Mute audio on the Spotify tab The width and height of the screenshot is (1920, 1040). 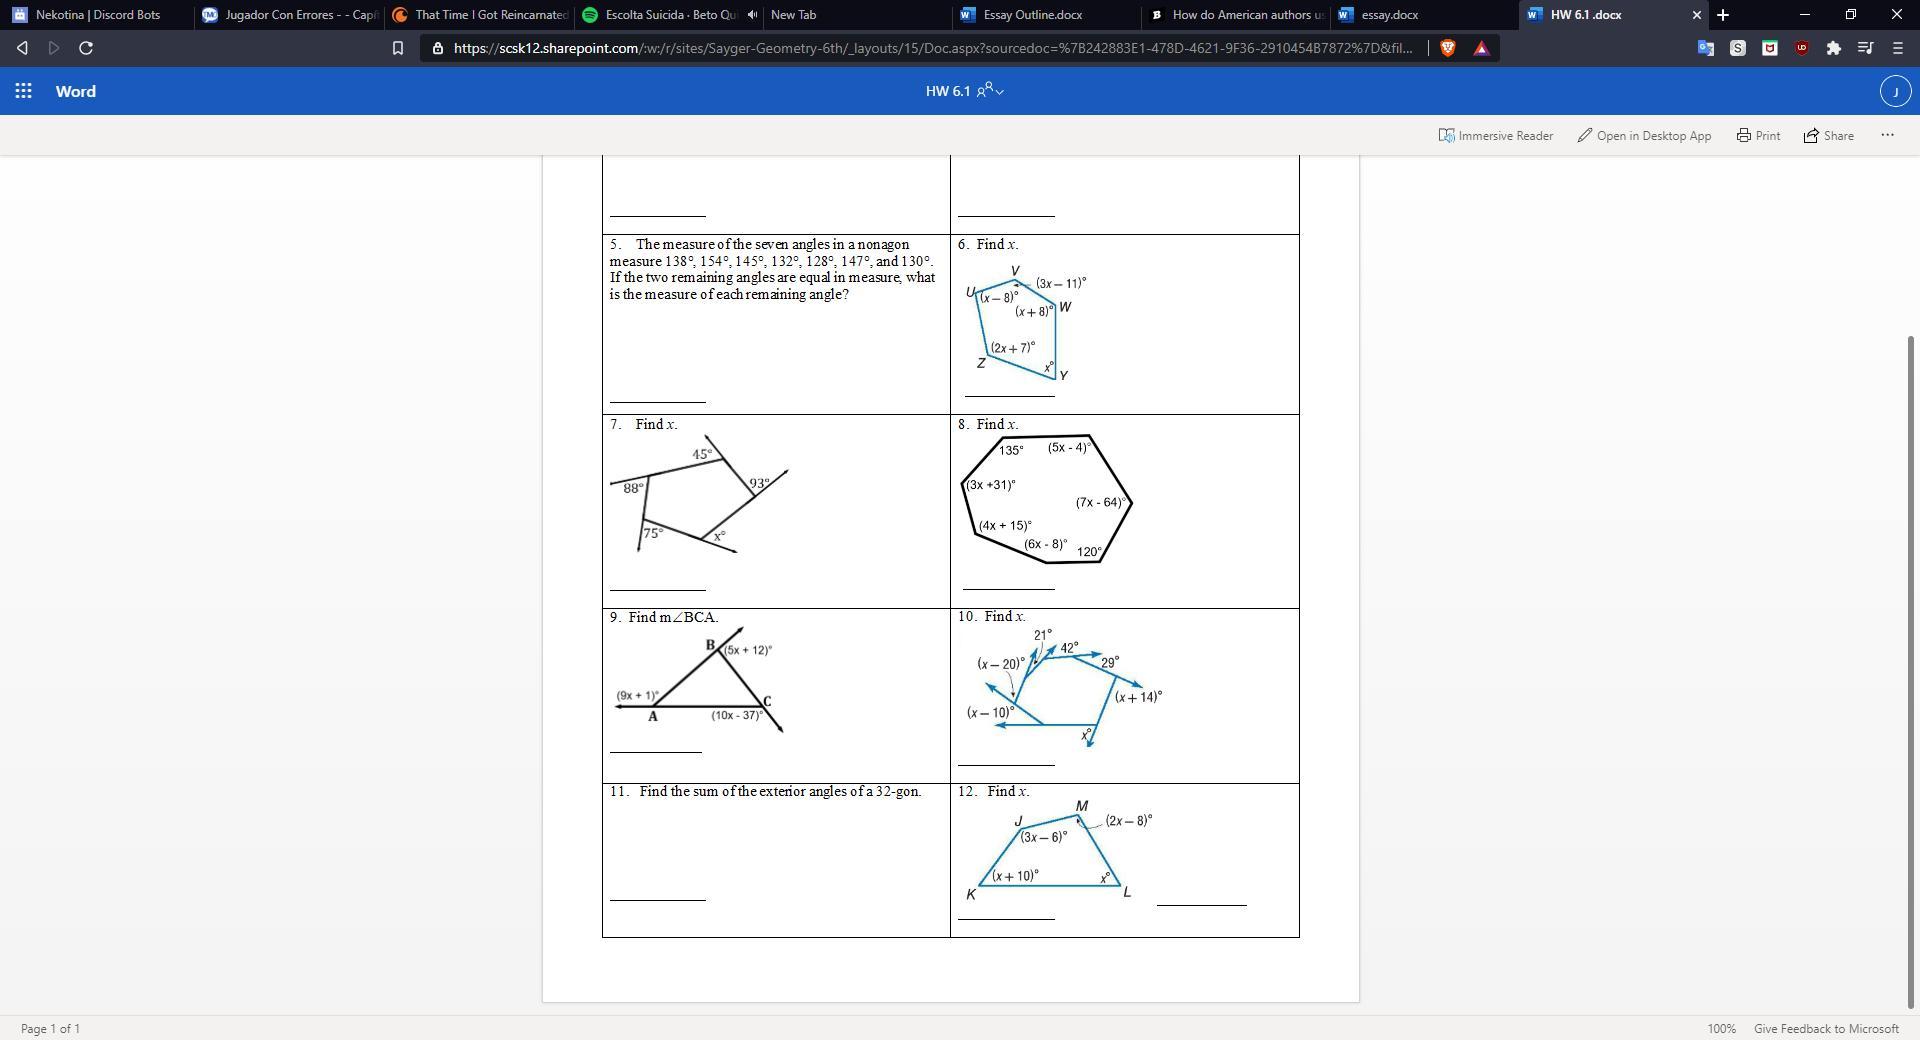click(x=752, y=15)
